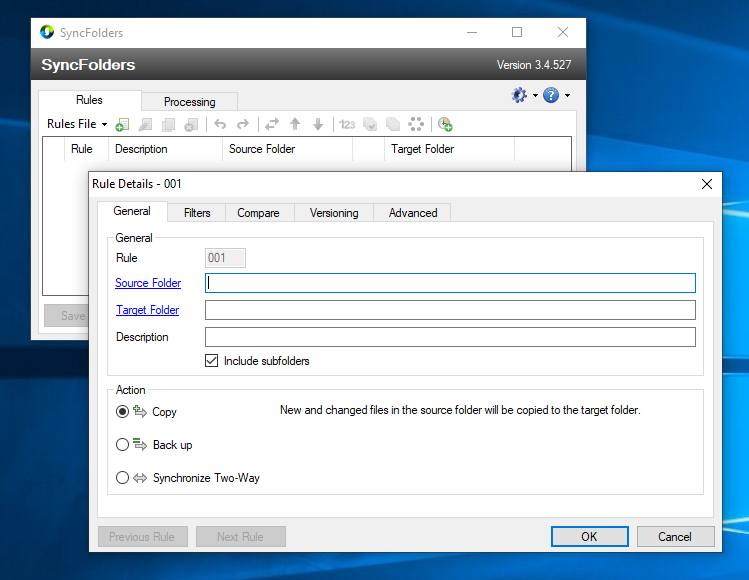Click the Target Folder column header
Viewport: 749px width, 580px height.
point(449,149)
